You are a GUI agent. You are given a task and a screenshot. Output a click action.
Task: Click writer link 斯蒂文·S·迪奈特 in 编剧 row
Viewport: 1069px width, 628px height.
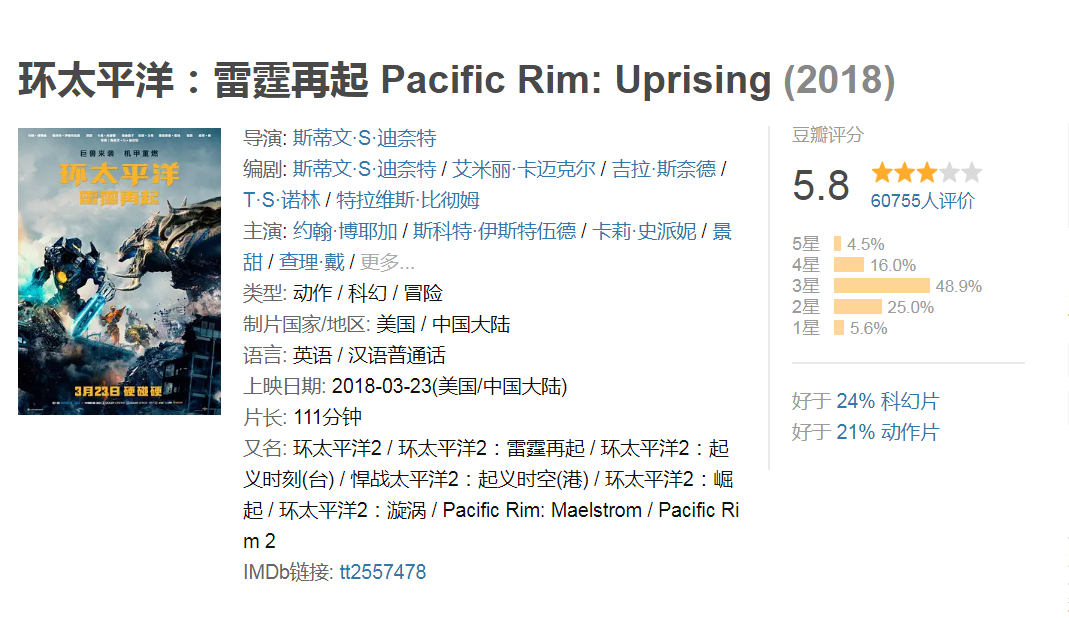pyautogui.click(x=365, y=169)
